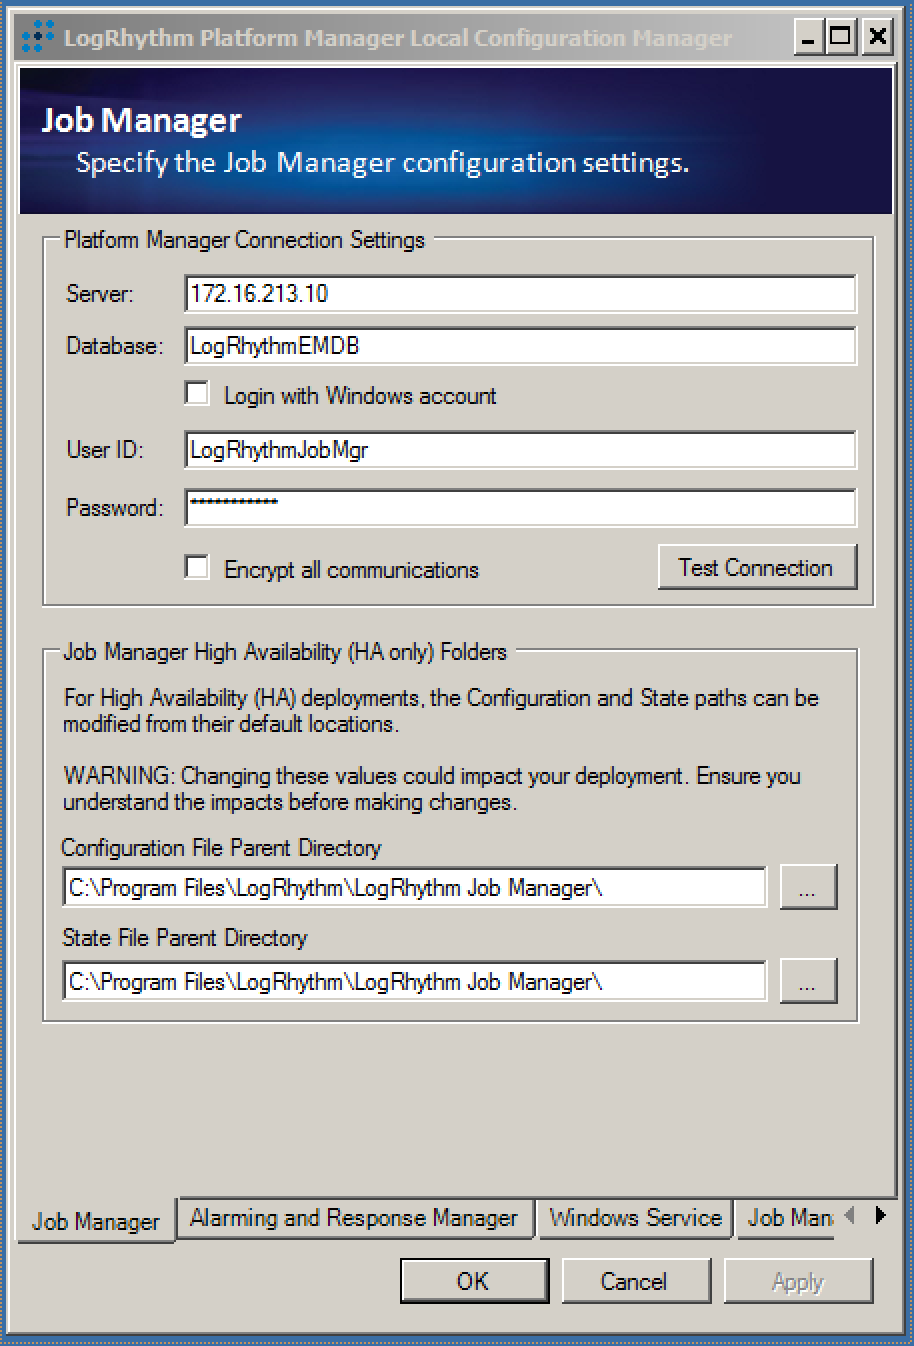Image resolution: width=914 pixels, height=1346 pixels.
Task: Click the tab strip left arrow
Action: pyautogui.click(x=849, y=1216)
